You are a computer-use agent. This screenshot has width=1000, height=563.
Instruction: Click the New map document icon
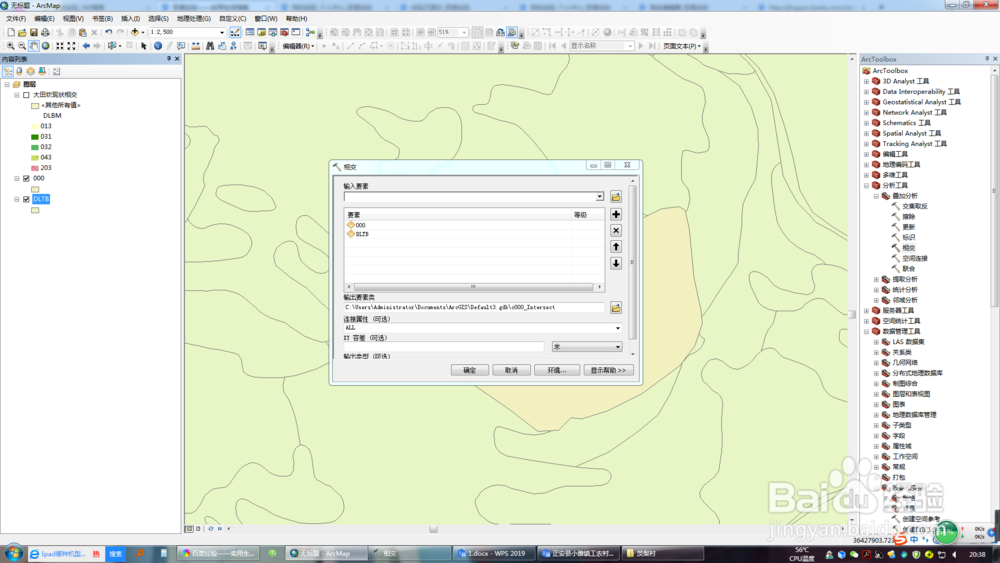pyautogui.click(x=11, y=32)
